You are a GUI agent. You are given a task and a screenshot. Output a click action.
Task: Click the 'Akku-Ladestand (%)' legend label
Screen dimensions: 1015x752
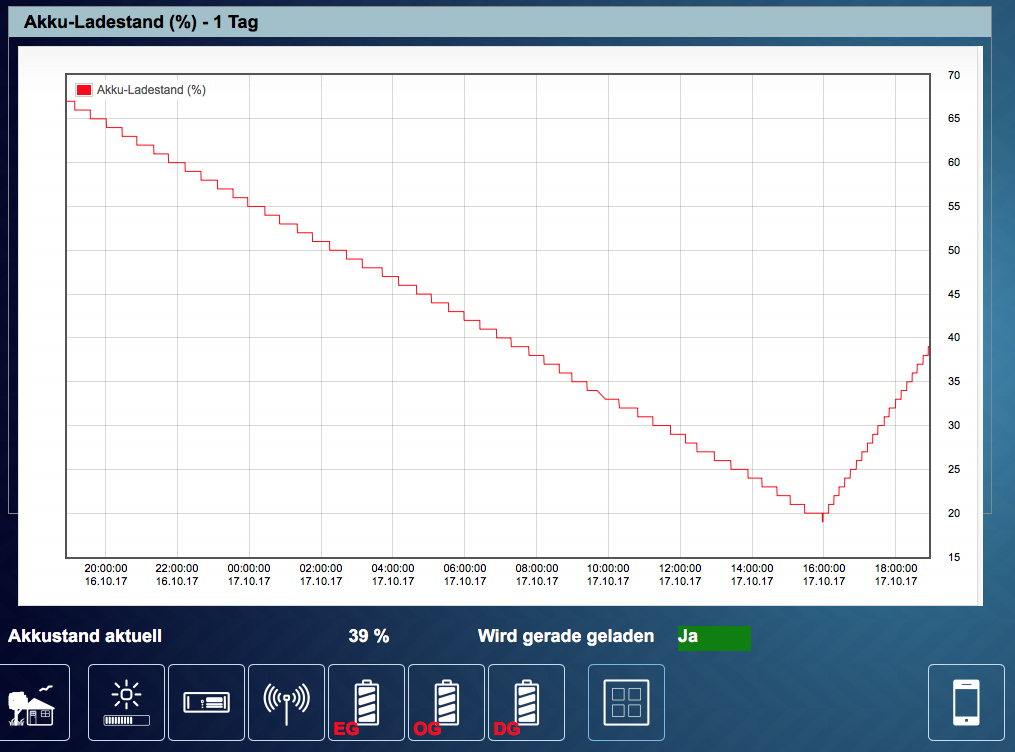151,90
